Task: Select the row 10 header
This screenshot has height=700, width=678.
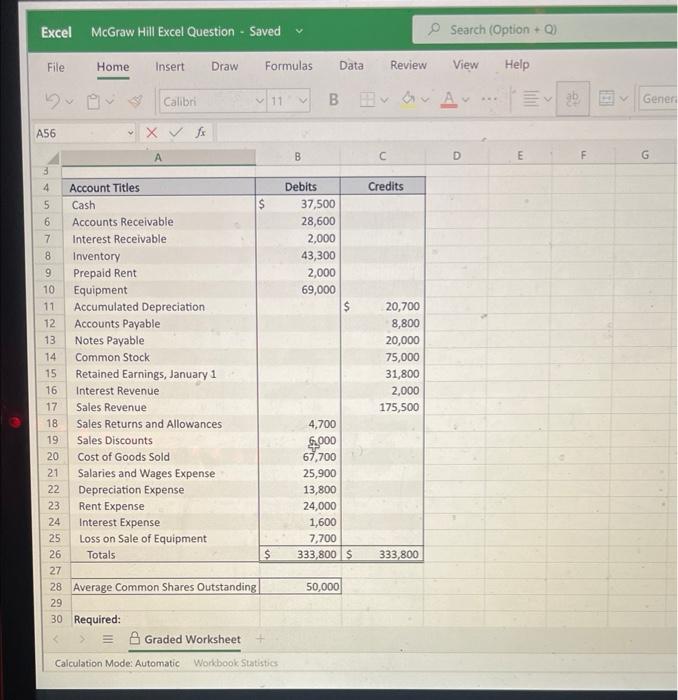Action: click(x=49, y=290)
